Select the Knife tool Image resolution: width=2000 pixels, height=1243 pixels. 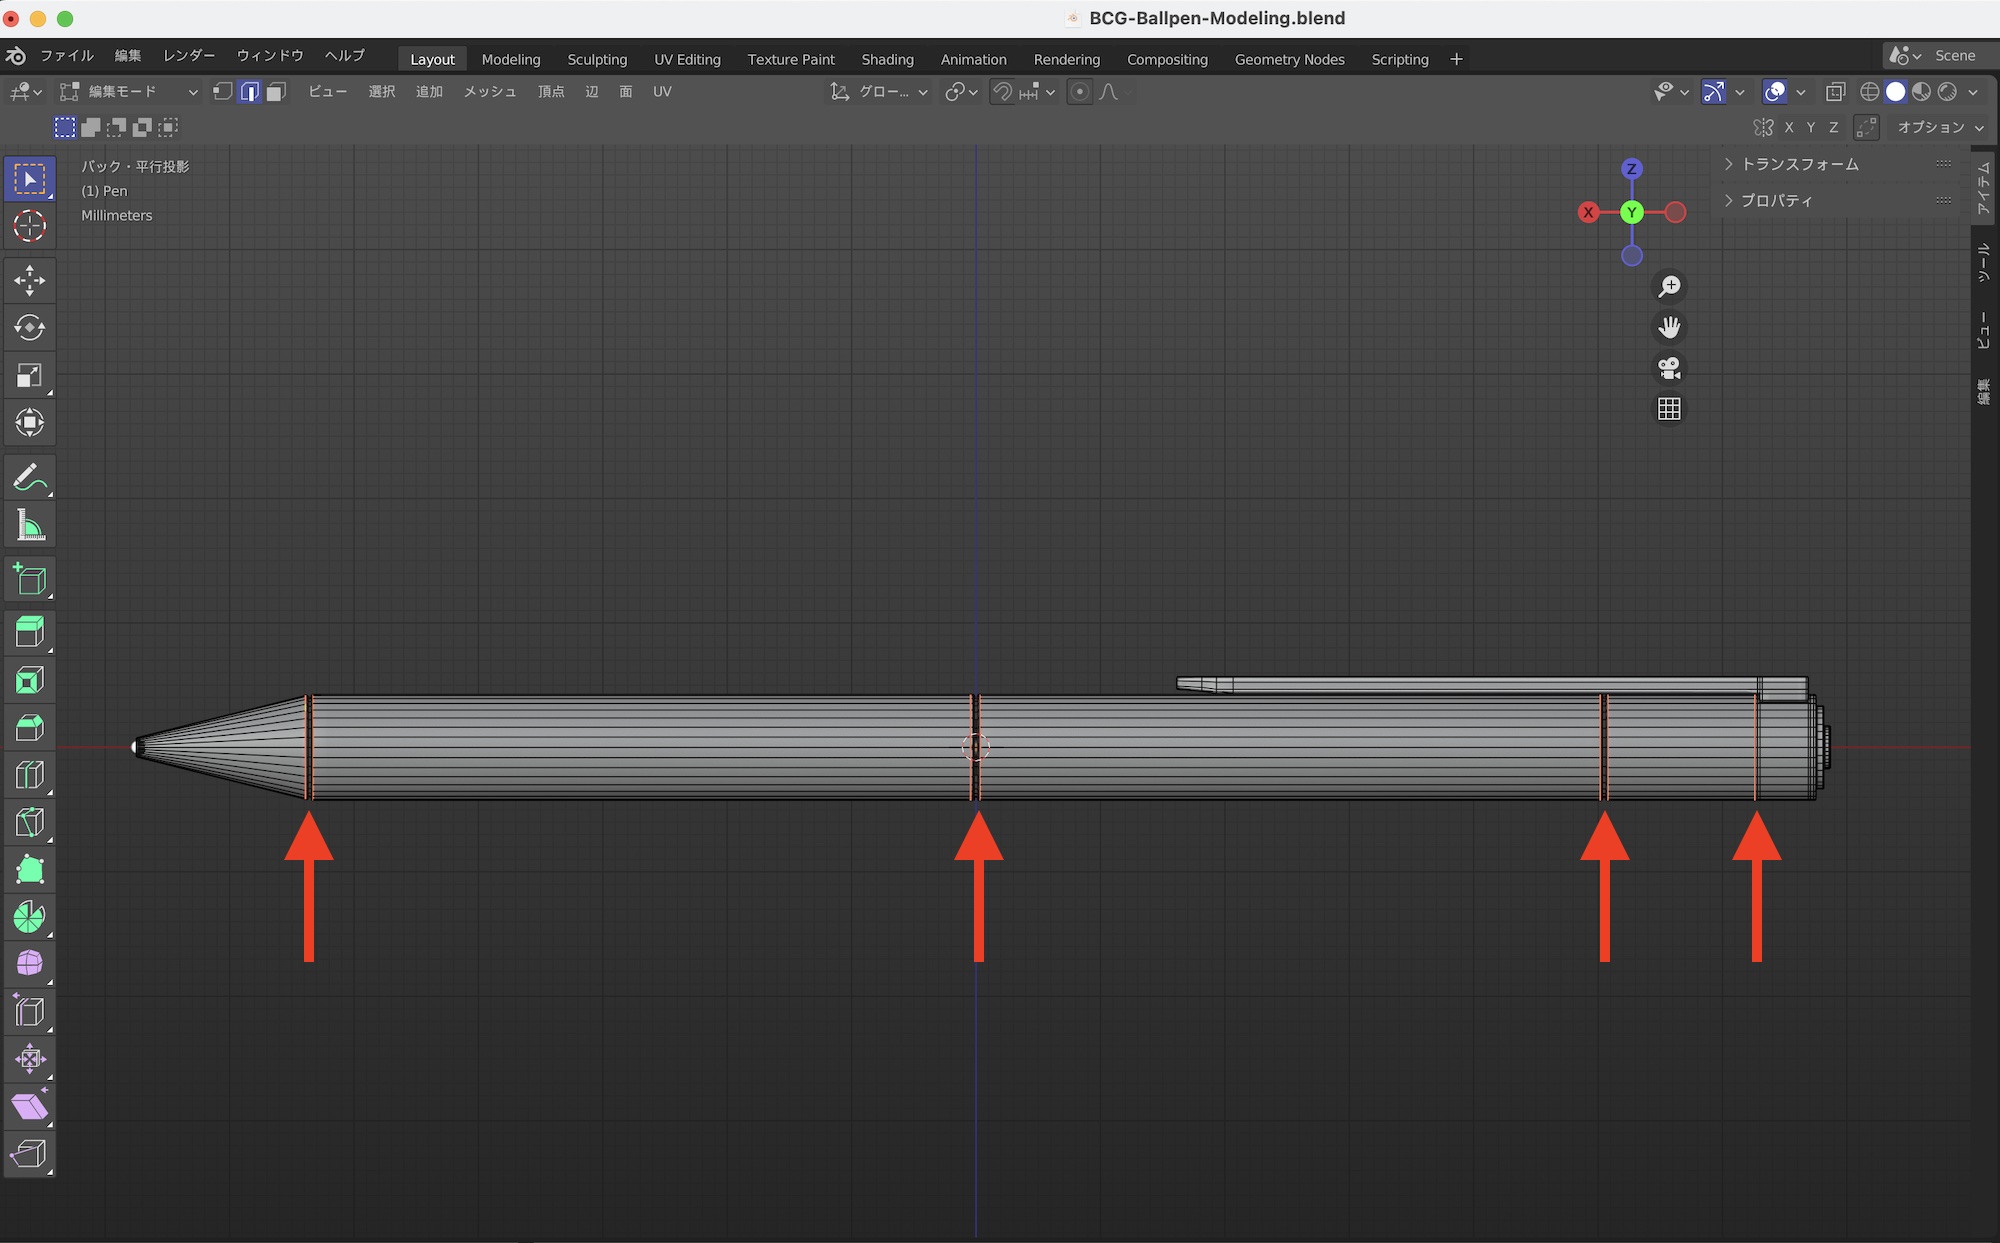click(29, 823)
